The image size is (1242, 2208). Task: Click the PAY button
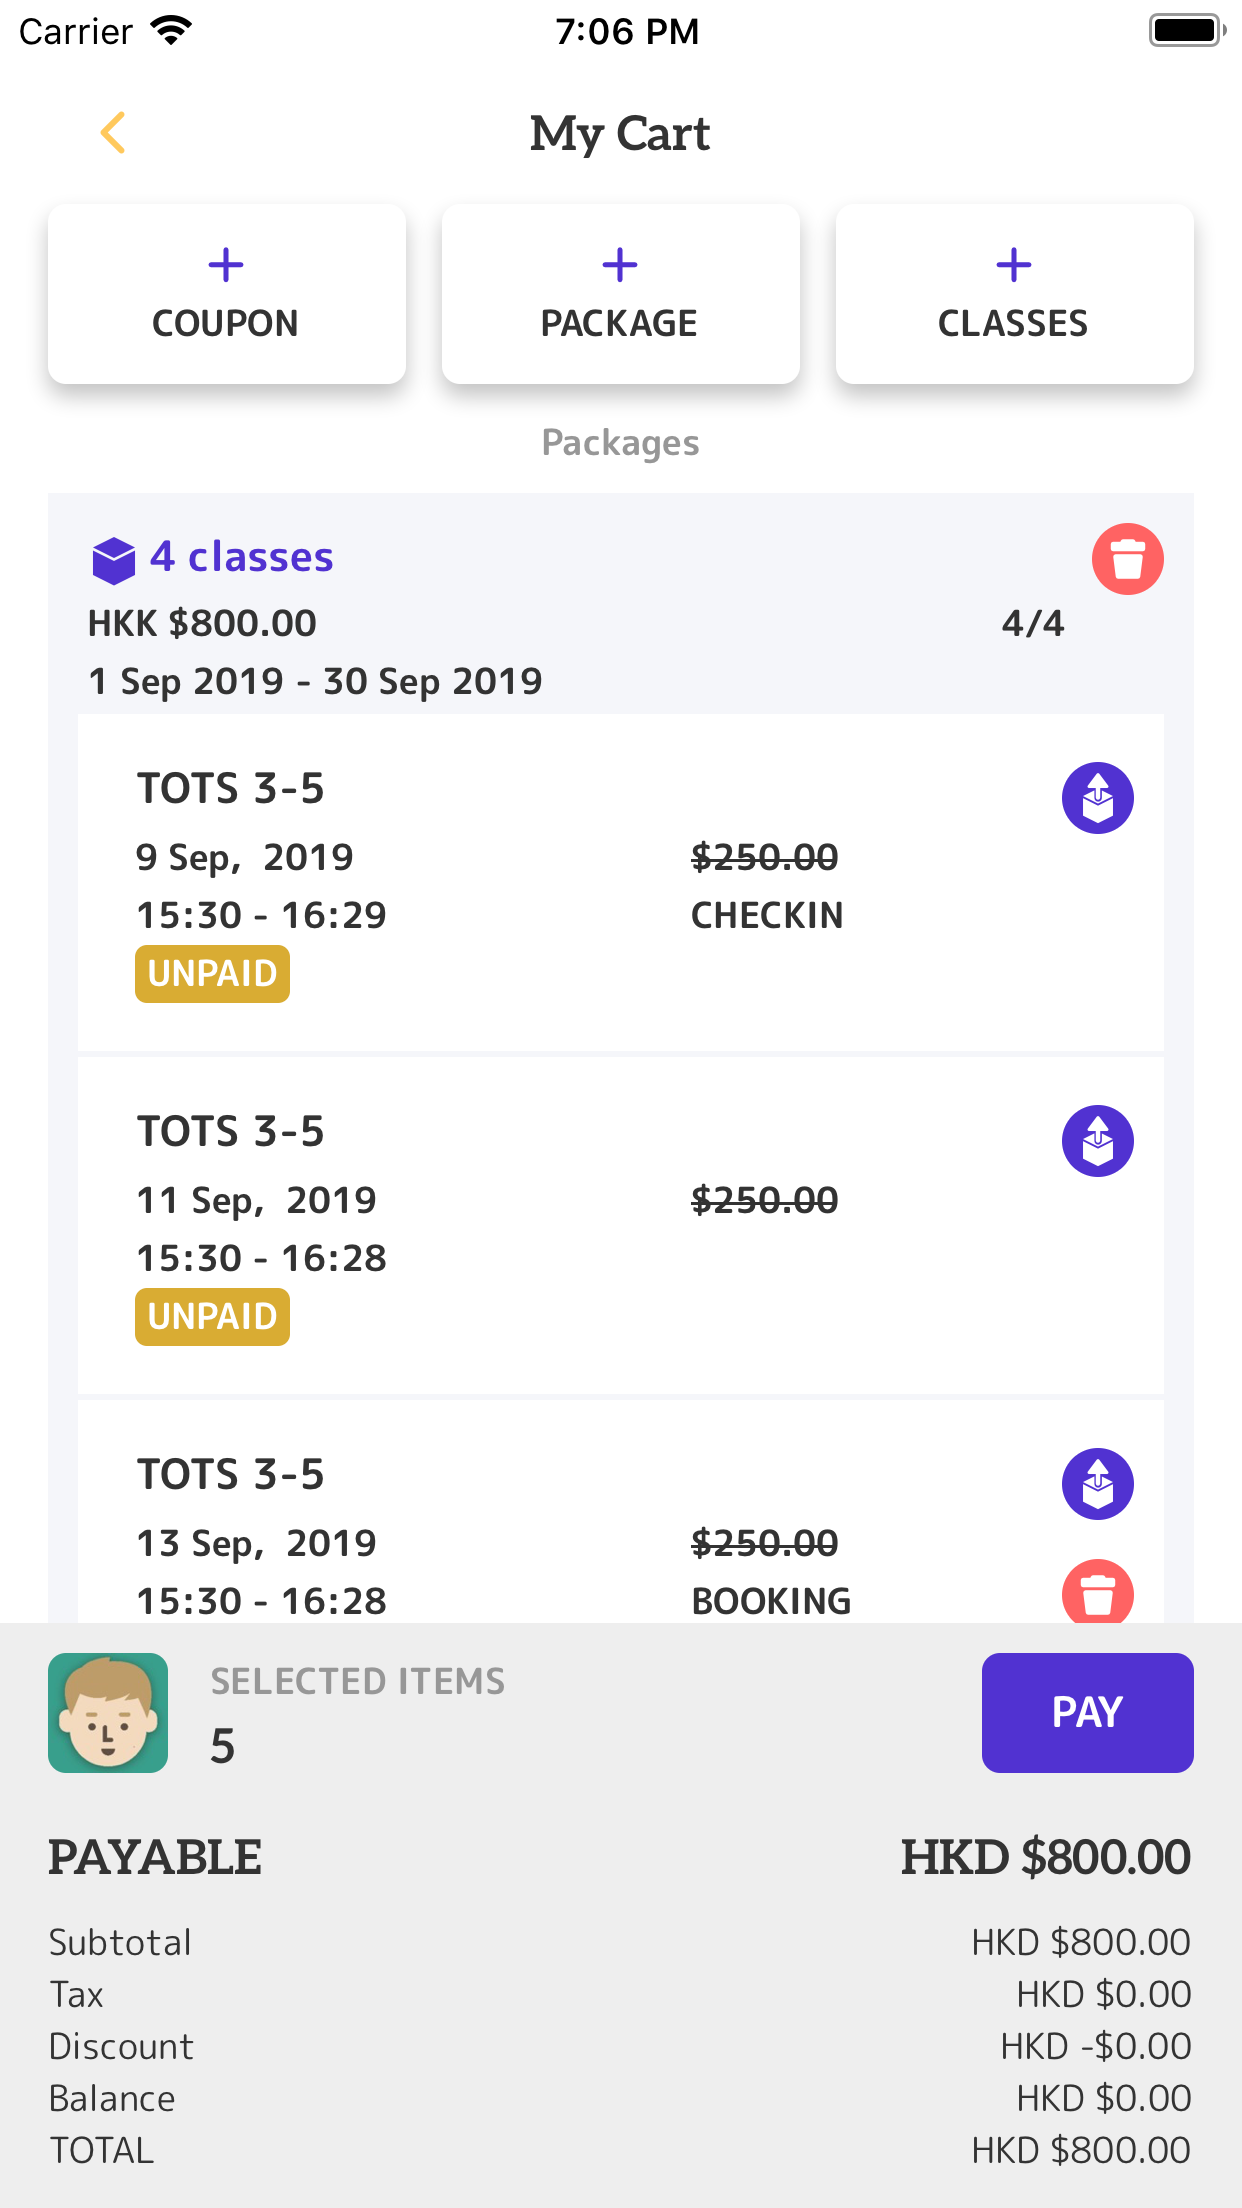tap(1087, 1712)
